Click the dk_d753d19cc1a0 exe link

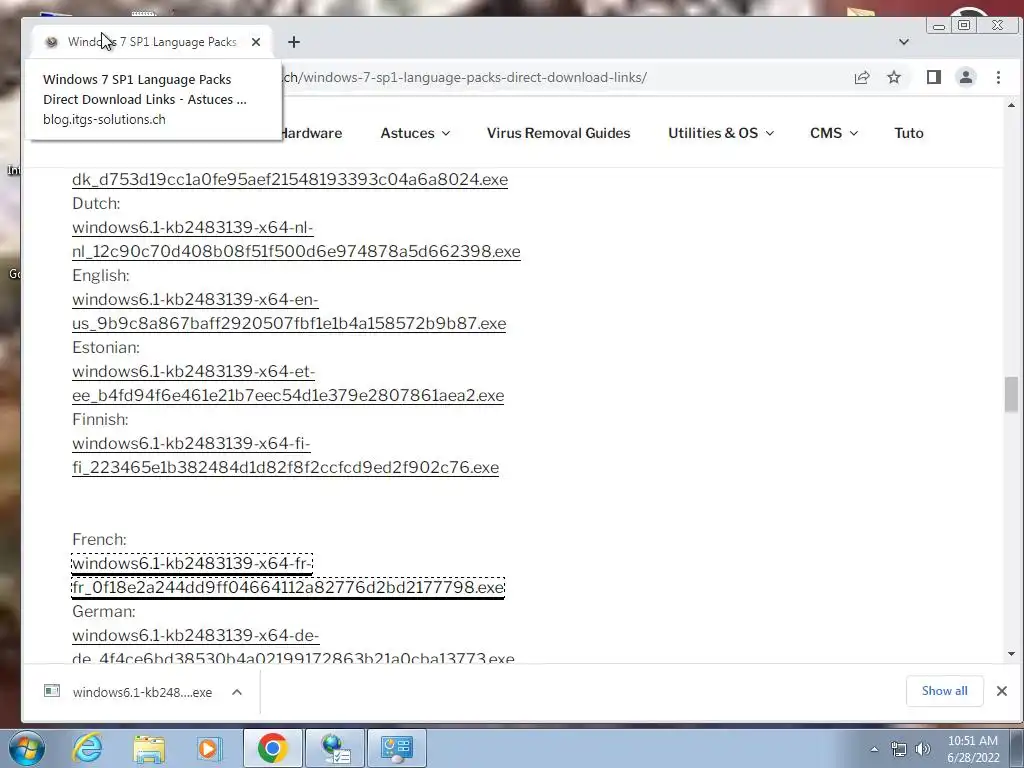(290, 179)
